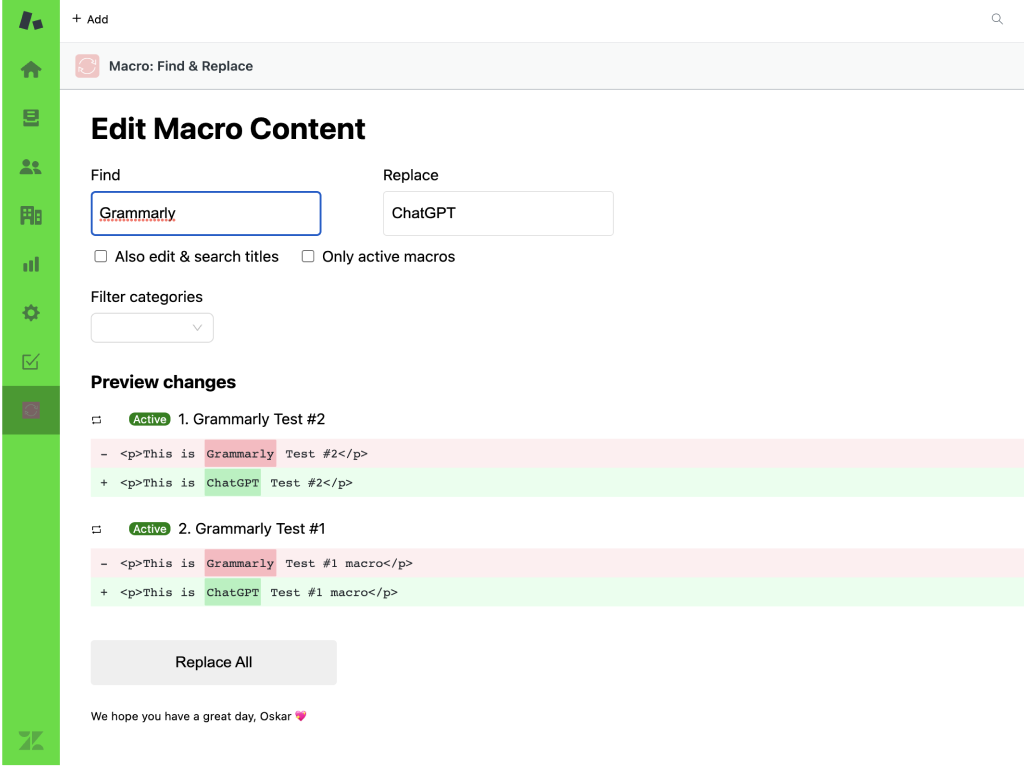
Task: Check the Only active macros box
Action: (x=308, y=257)
